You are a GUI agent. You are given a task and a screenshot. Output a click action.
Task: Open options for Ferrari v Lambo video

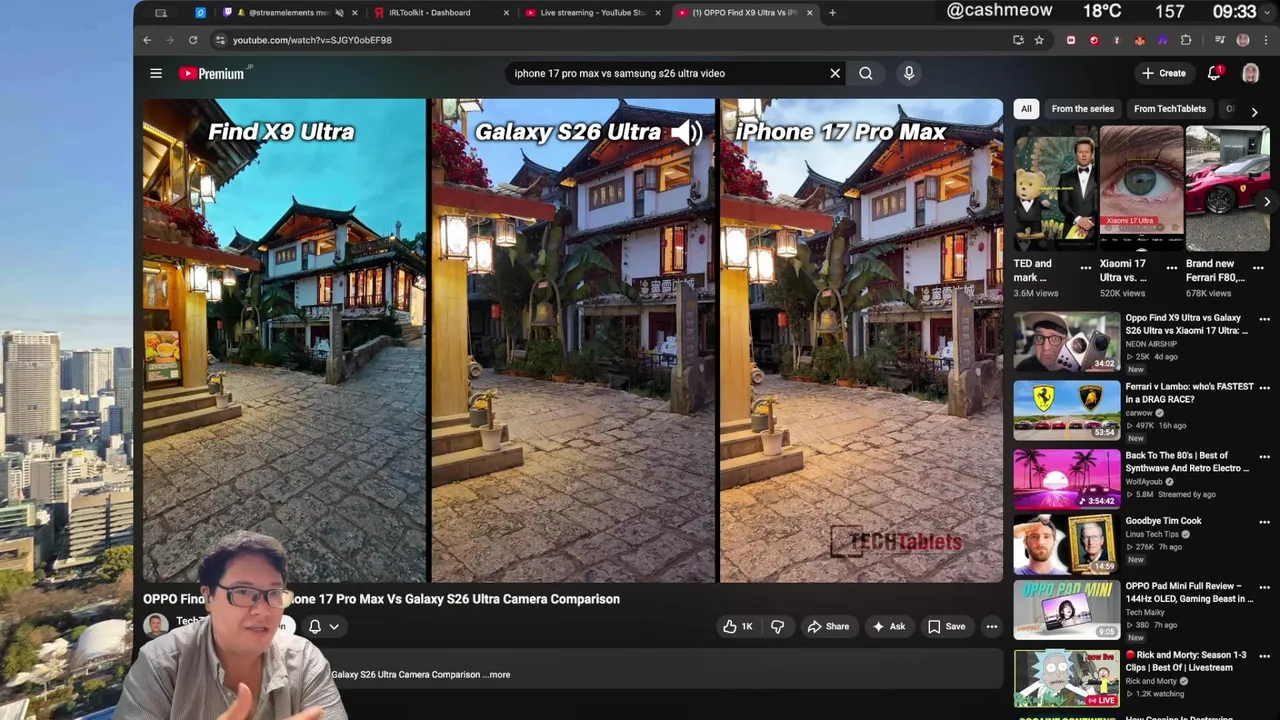(1264, 387)
